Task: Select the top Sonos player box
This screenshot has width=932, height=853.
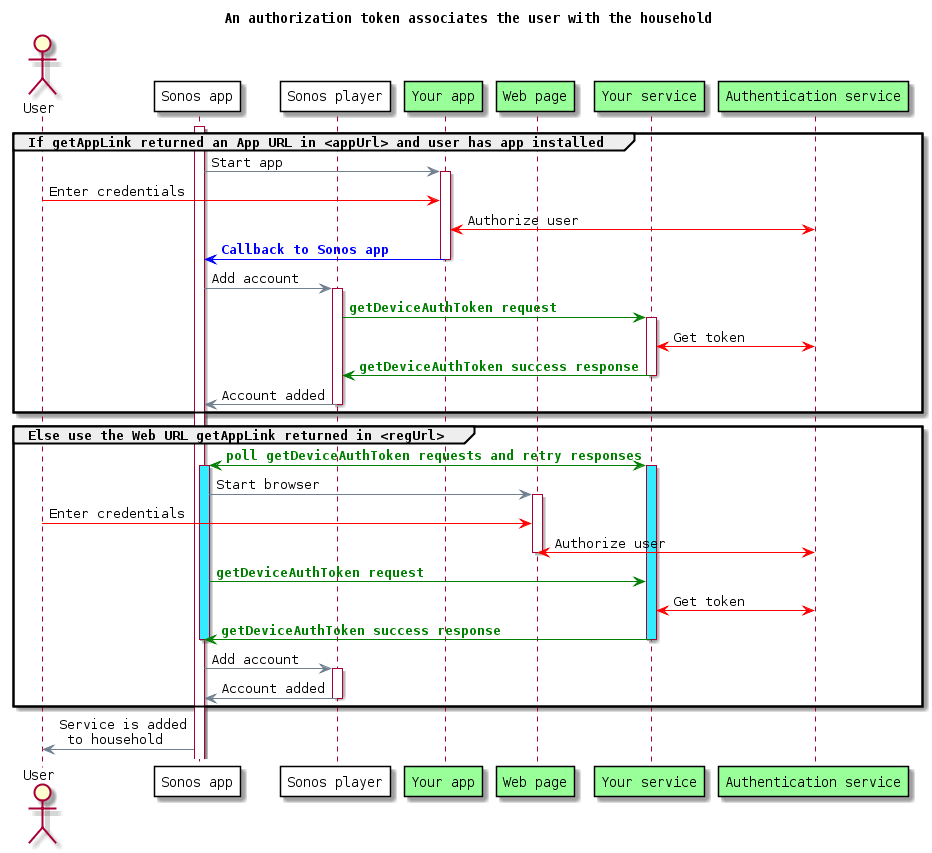Action: (335, 96)
